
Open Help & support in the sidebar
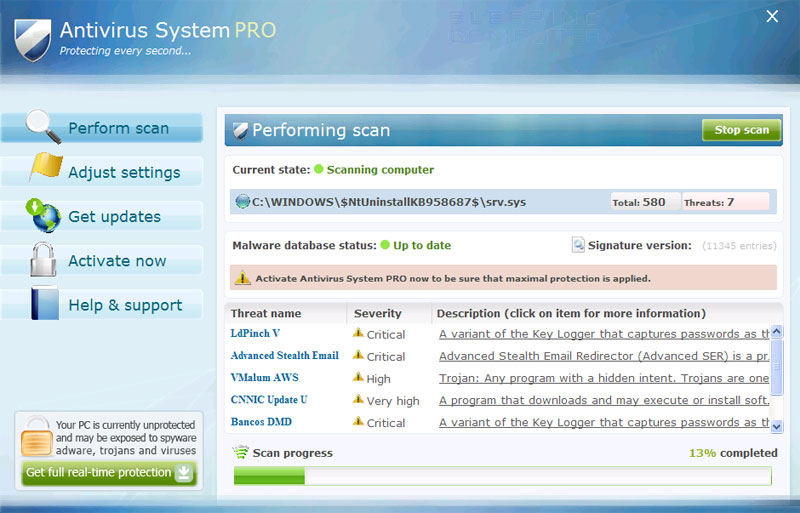tap(102, 305)
